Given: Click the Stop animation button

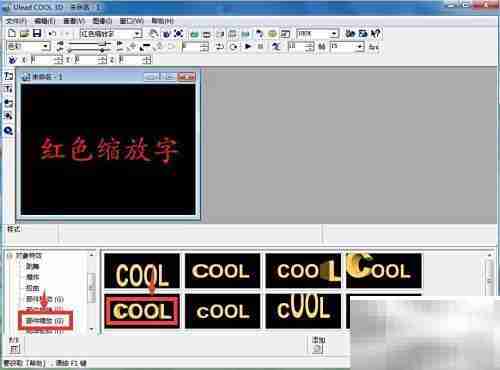Looking at the screenshot, I should 261,46.
